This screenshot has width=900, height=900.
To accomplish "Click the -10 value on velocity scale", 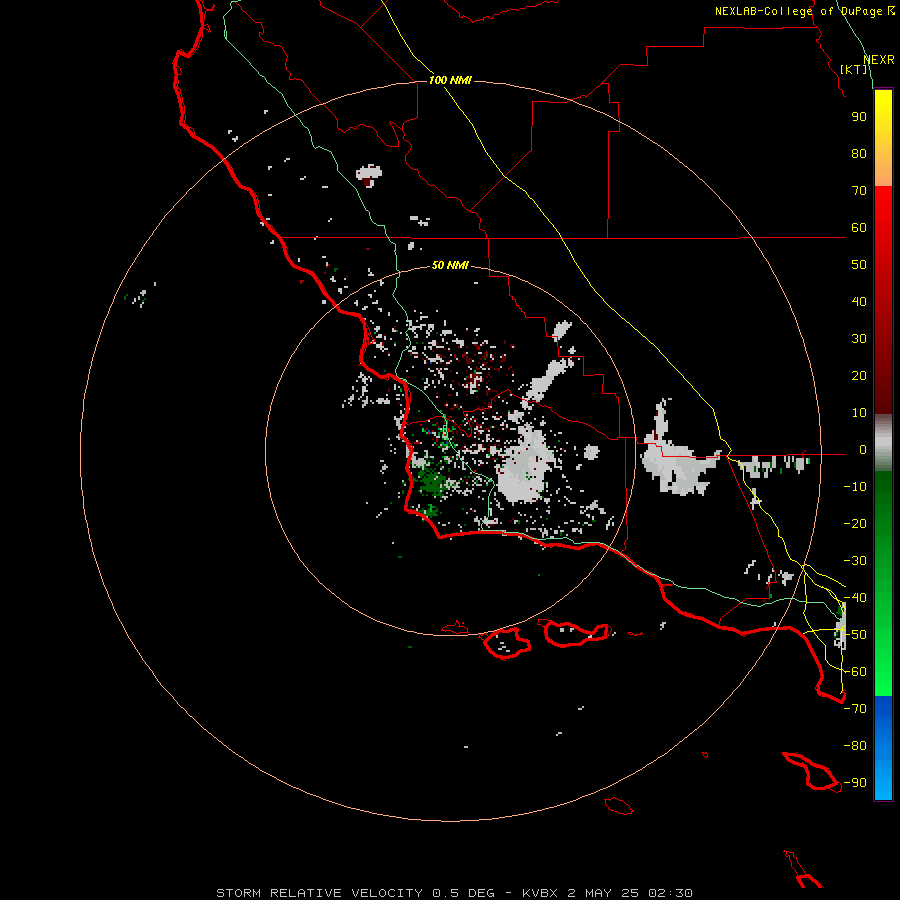I will click(x=855, y=487).
